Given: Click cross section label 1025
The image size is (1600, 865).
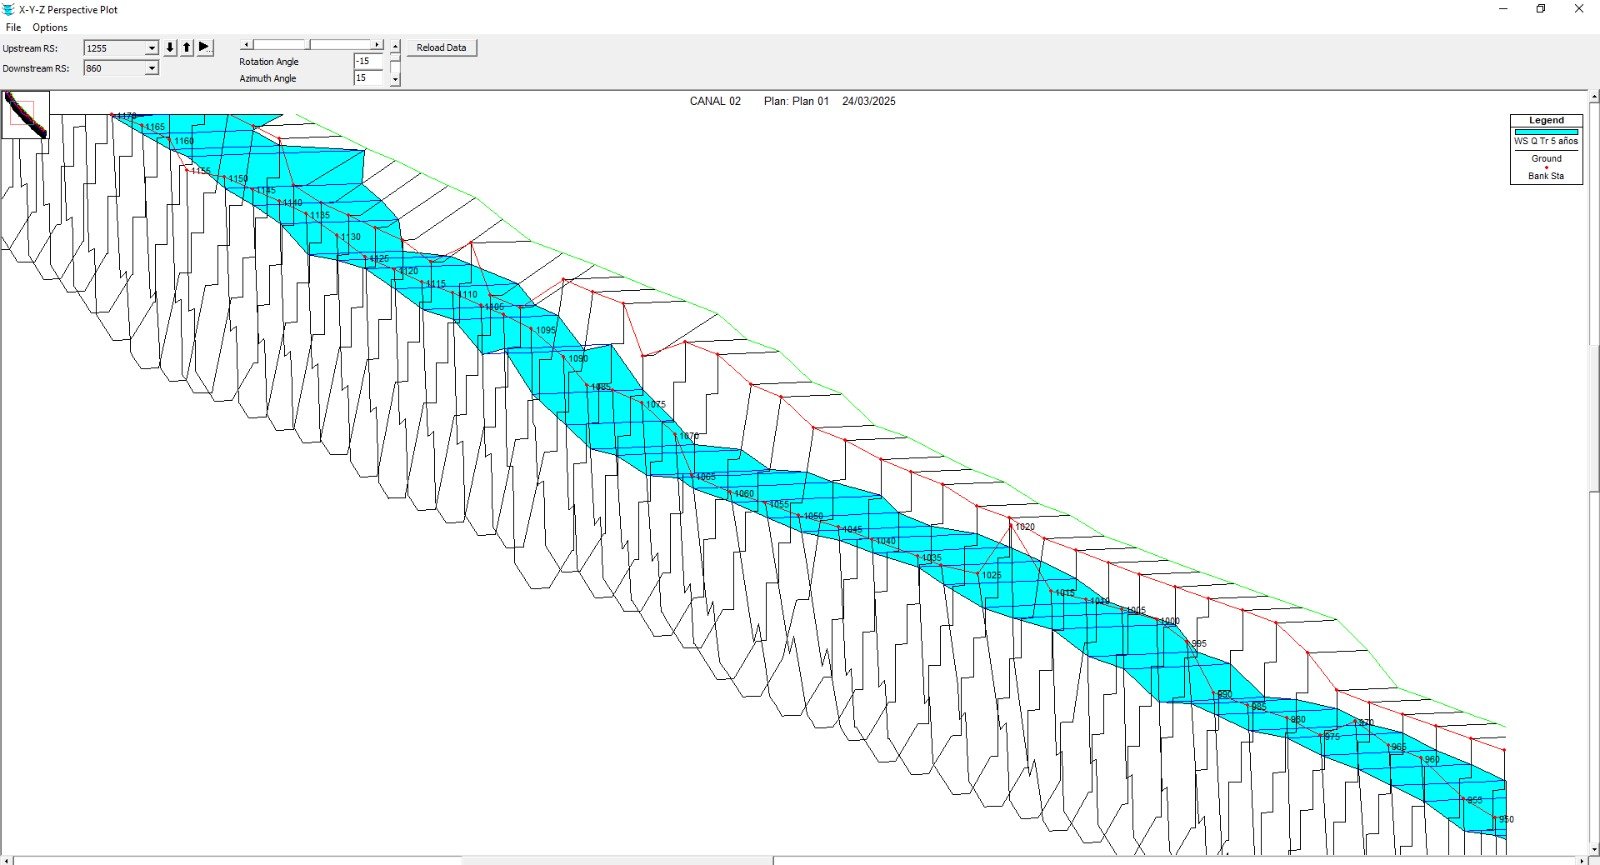Looking at the screenshot, I should pyautogui.click(x=991, y=575).
